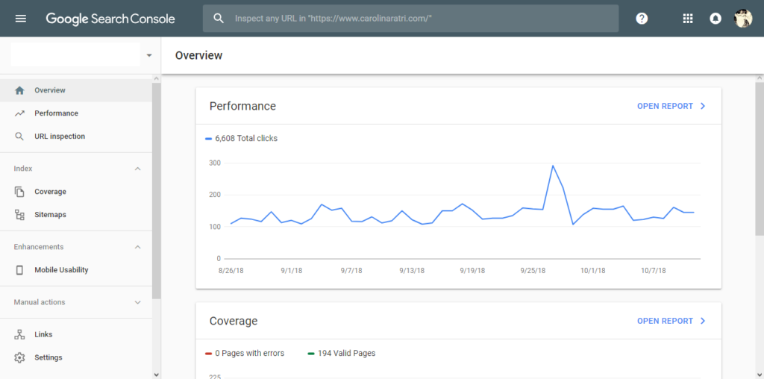Click the Overview page heading
The width and height of the screenshot is (764, 379).
199,56
